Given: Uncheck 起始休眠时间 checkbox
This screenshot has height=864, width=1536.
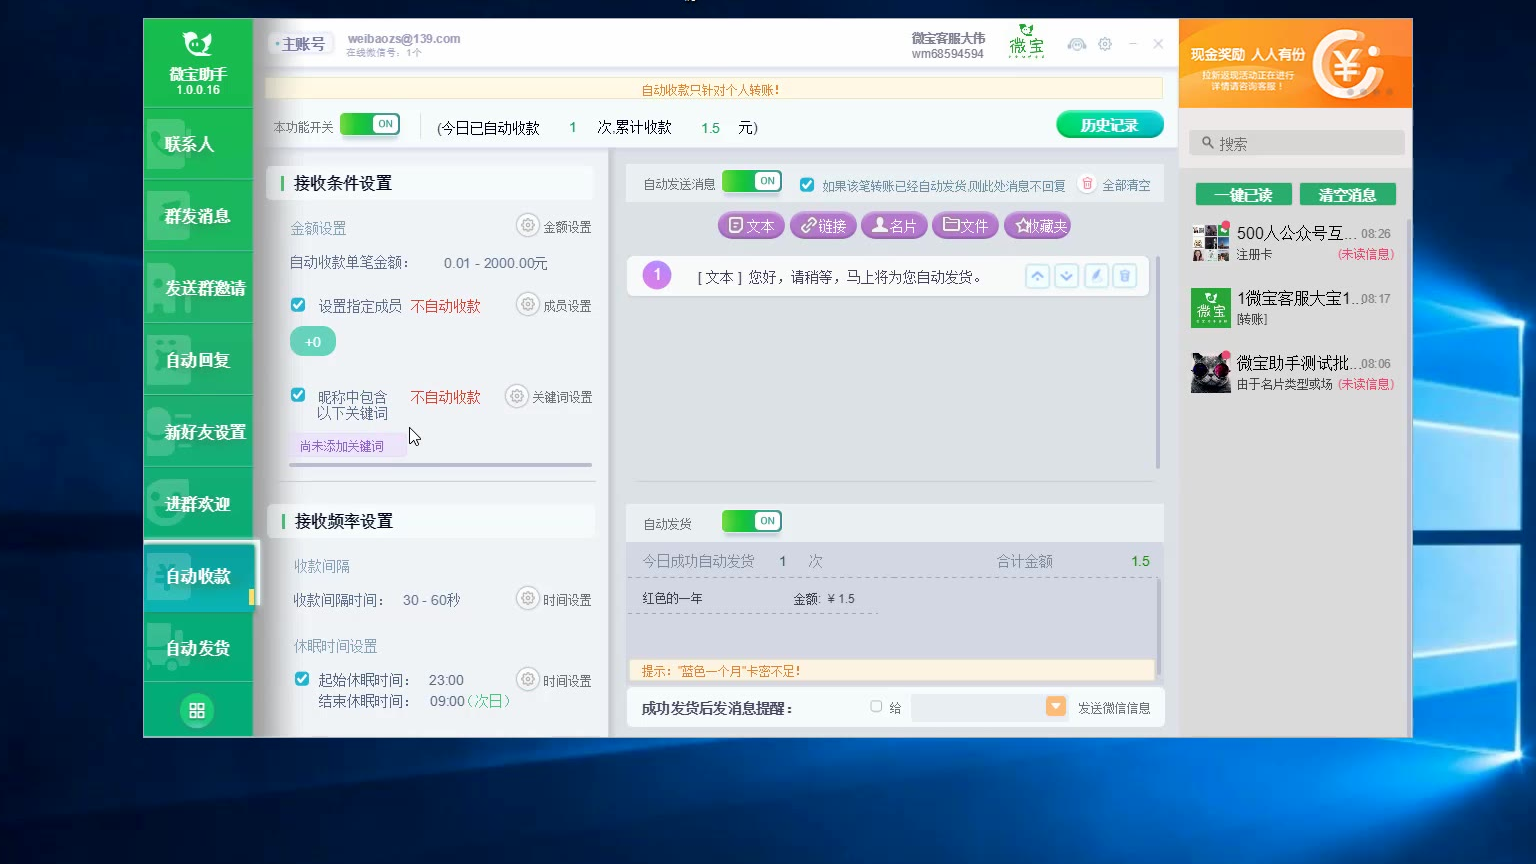Looking at the screenshot, I should pyautogui.click(x=302, y=679).
